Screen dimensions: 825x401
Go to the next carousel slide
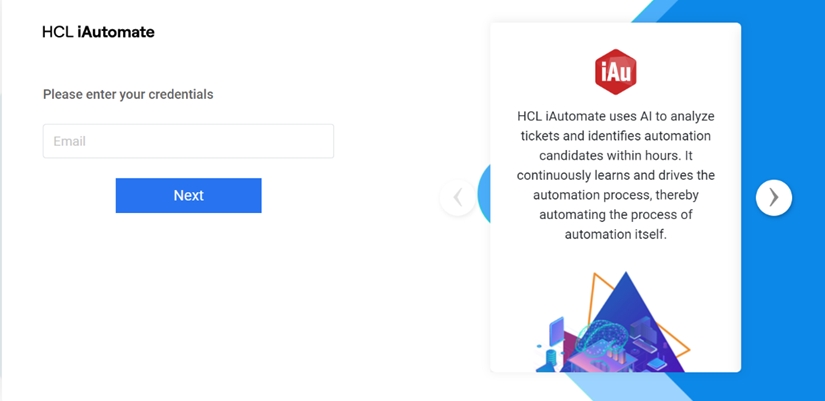pos(773,197)
